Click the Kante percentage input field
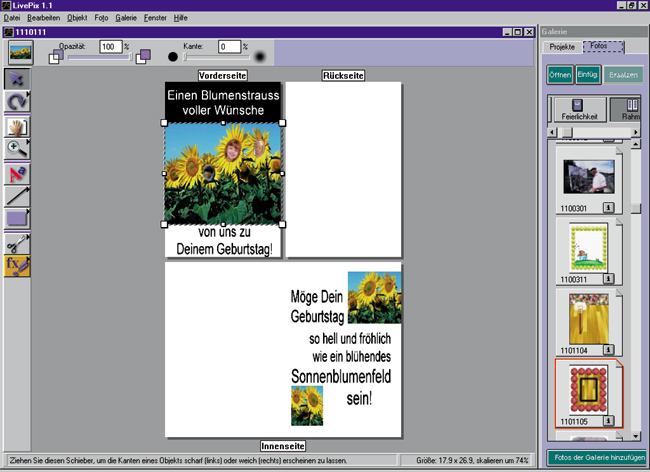This screenshot has height=472, width=650. coord(228,46)
